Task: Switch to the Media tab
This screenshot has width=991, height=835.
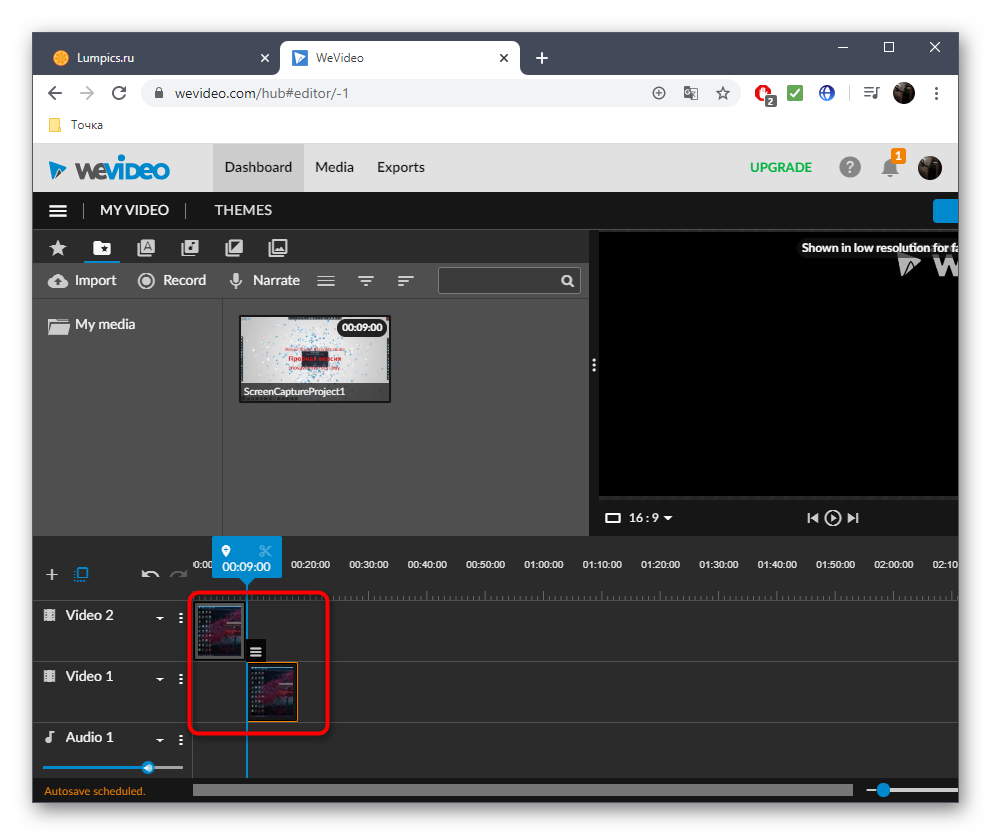Action: (x=334, y=167)
